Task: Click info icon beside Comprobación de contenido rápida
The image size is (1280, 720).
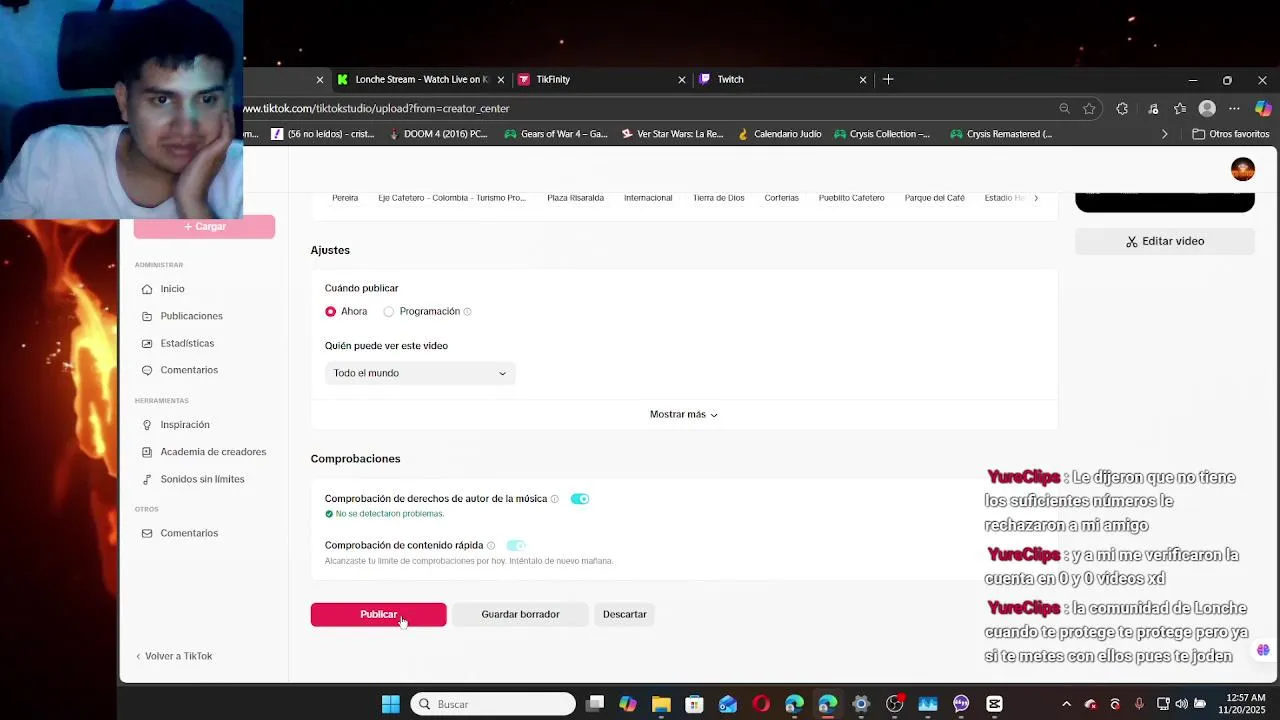Action: point(491,546)
